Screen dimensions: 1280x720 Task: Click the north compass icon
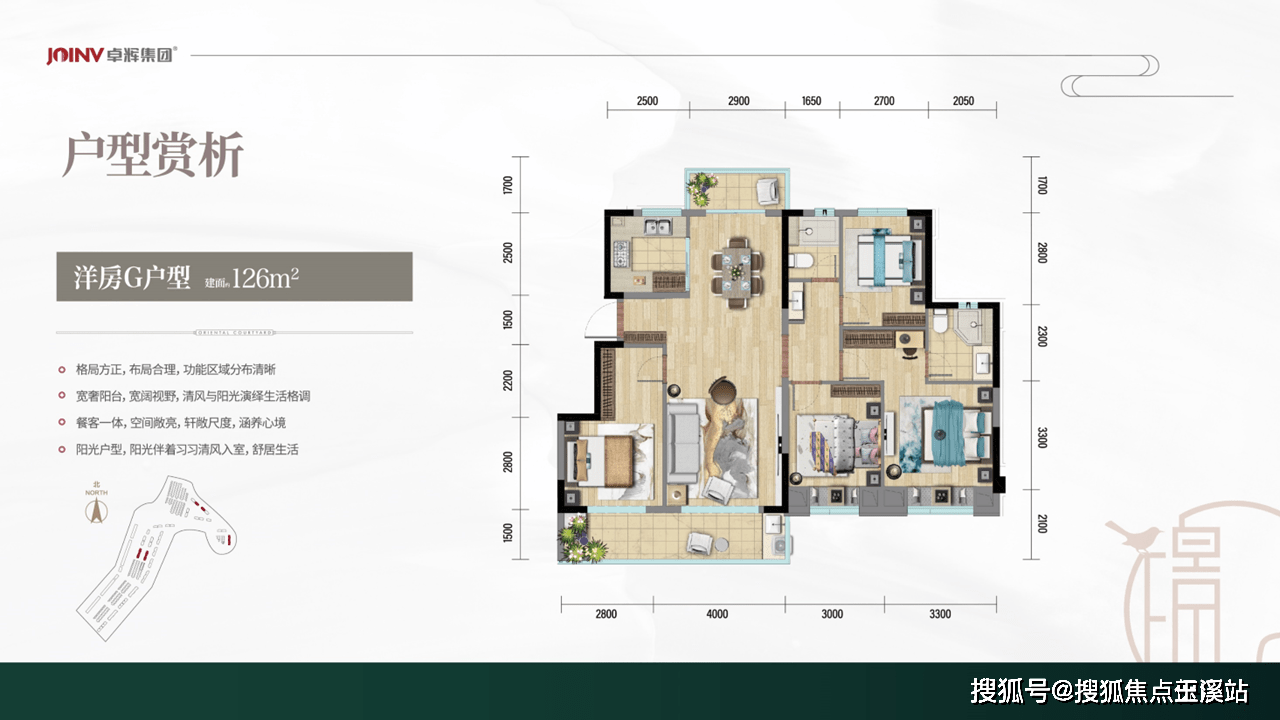pos(97,504)
